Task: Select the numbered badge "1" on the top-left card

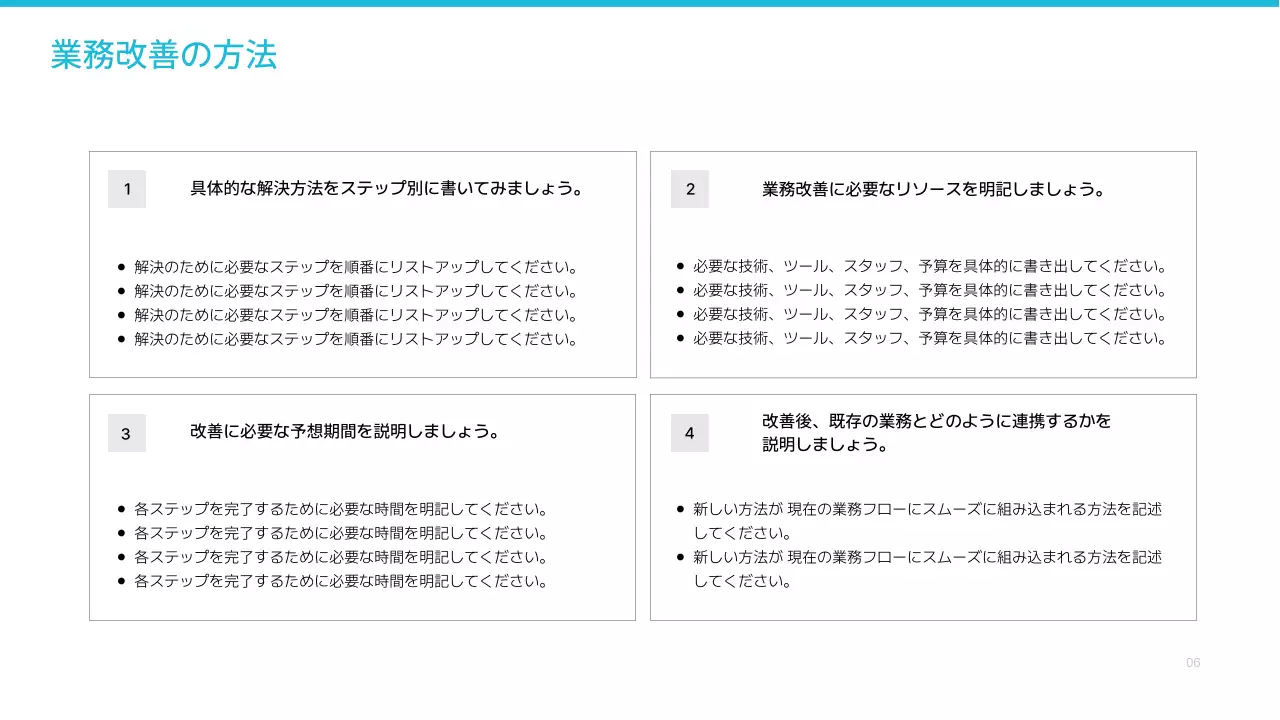Action: tap(126, 188)
